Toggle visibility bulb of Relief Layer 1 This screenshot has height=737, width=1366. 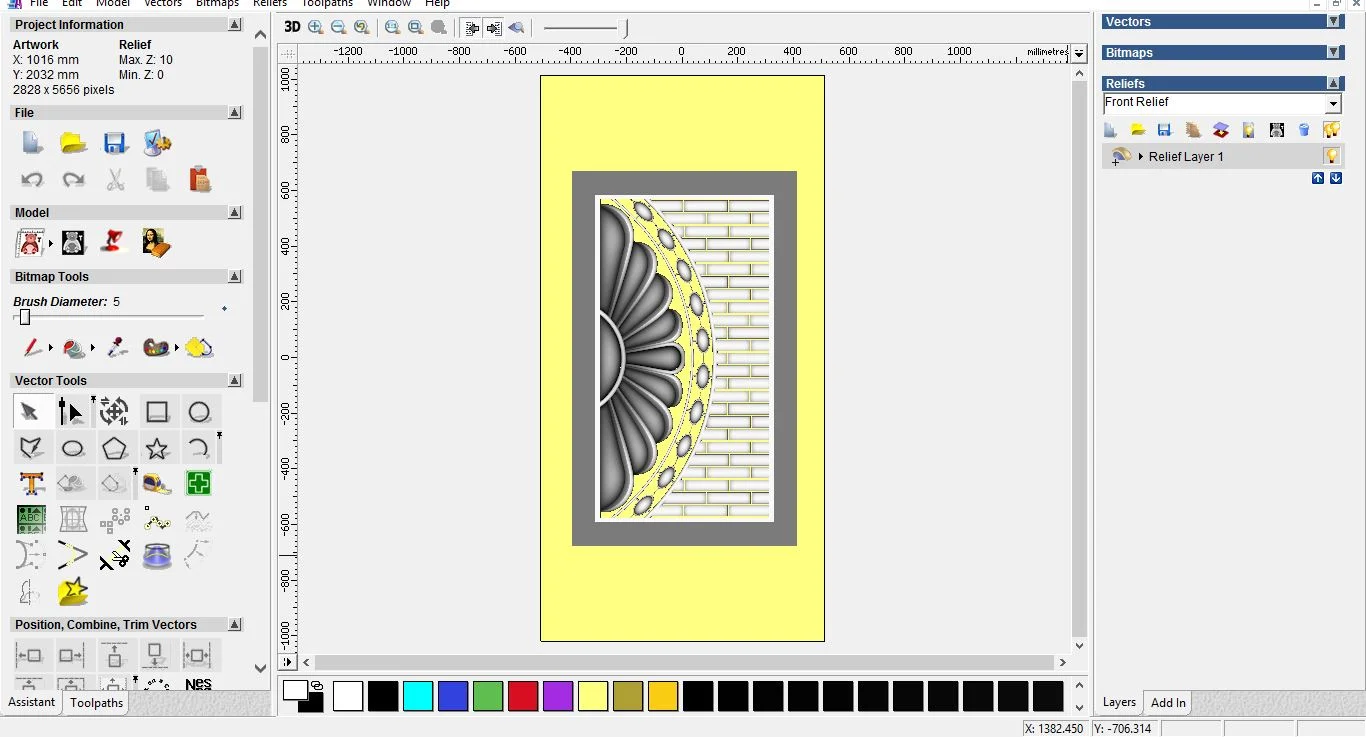coord(1331,156)
